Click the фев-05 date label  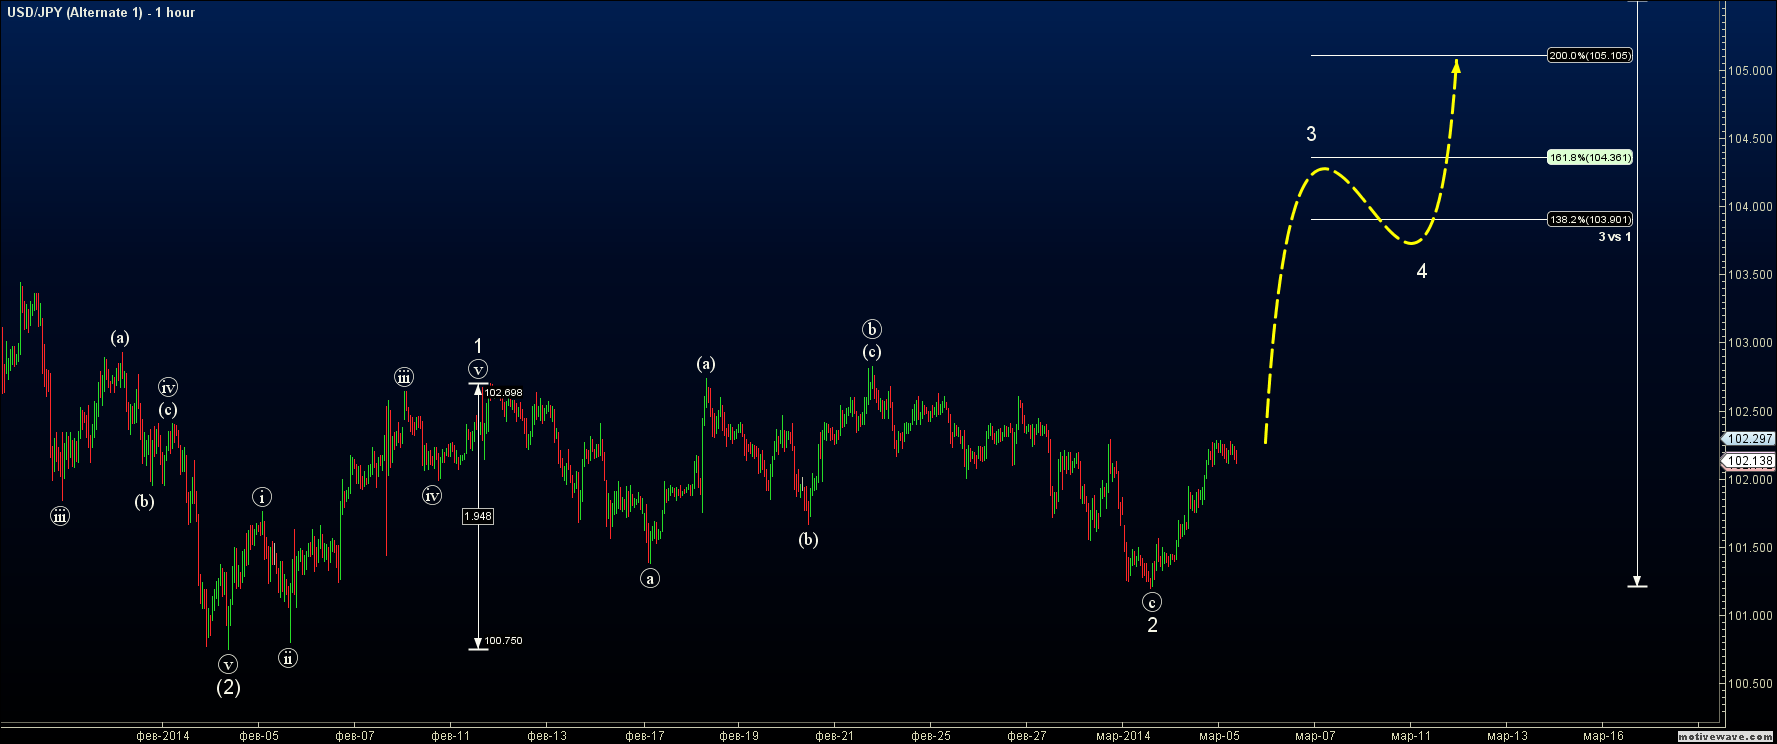tap(259, 736)
